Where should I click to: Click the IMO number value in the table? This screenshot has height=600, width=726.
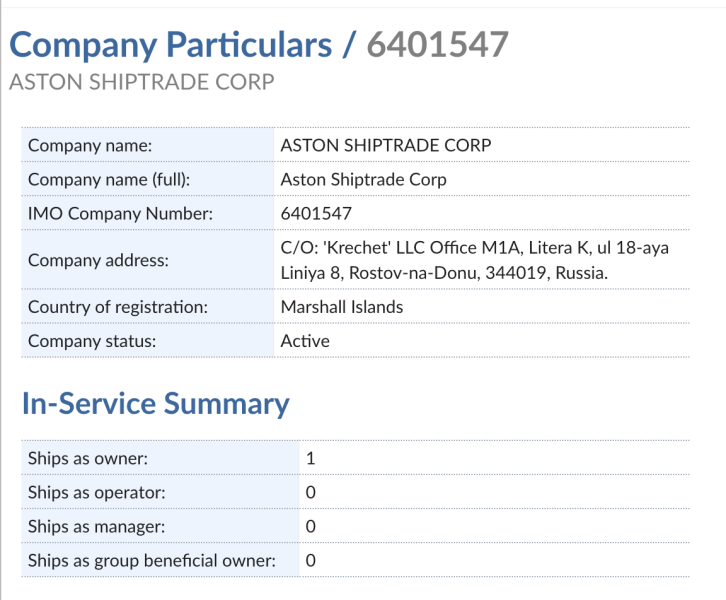tap(316, 213)
